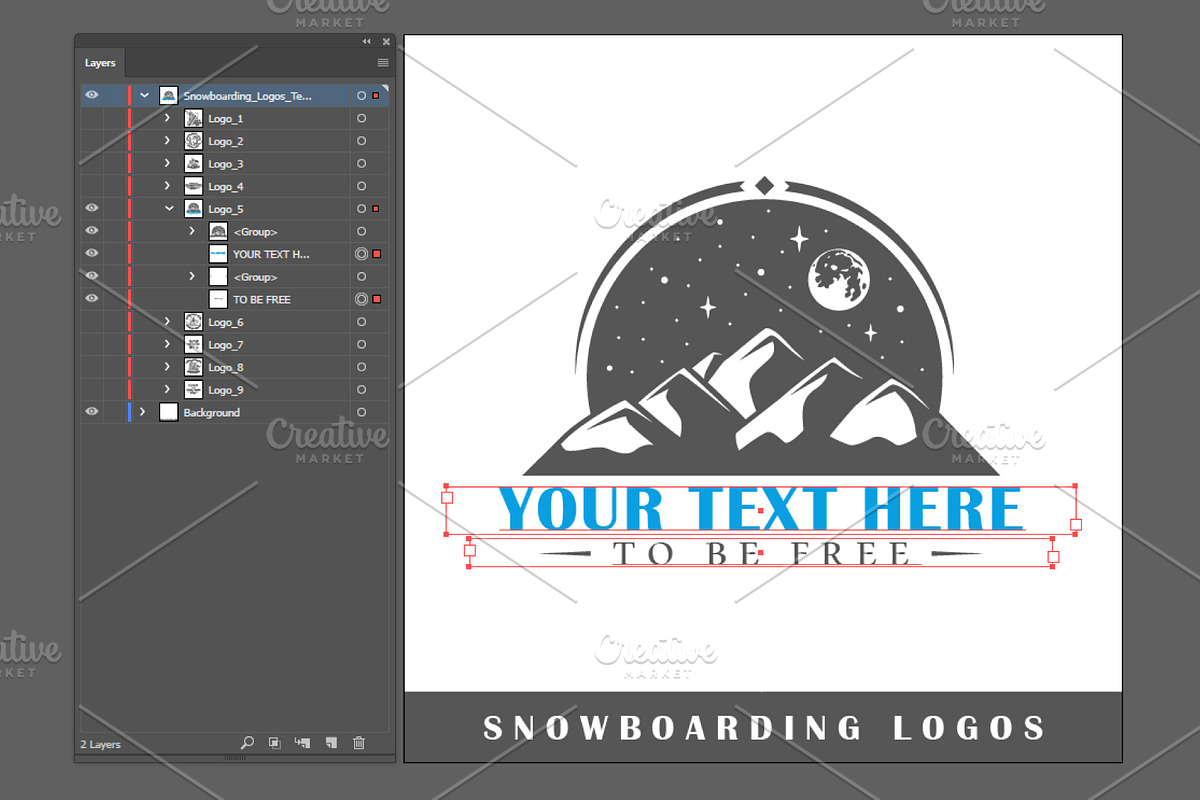Image resolution: width=1200 pixels, height=800 pixels.
Task: Click the target circle for Logo_4
Action: (361, 187)
